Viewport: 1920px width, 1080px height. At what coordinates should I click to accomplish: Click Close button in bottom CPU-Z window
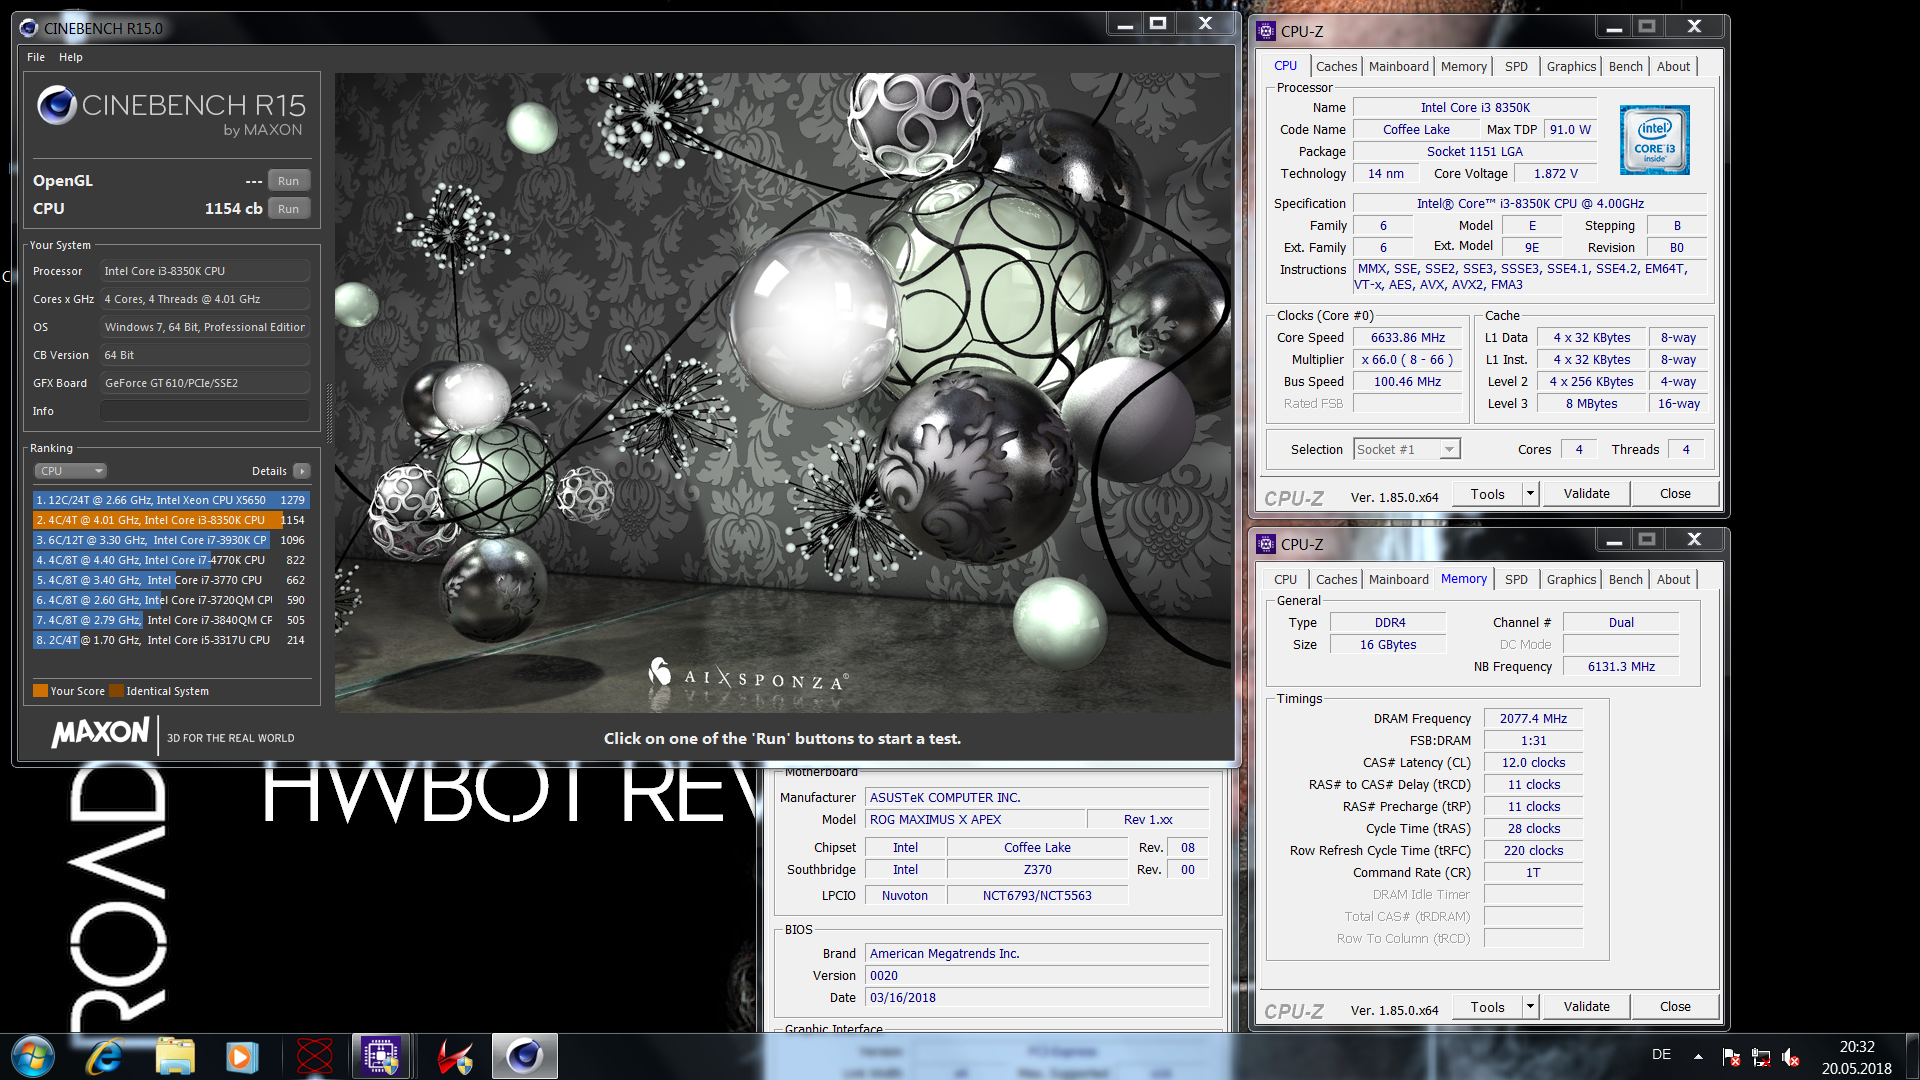[1675, 1007]
